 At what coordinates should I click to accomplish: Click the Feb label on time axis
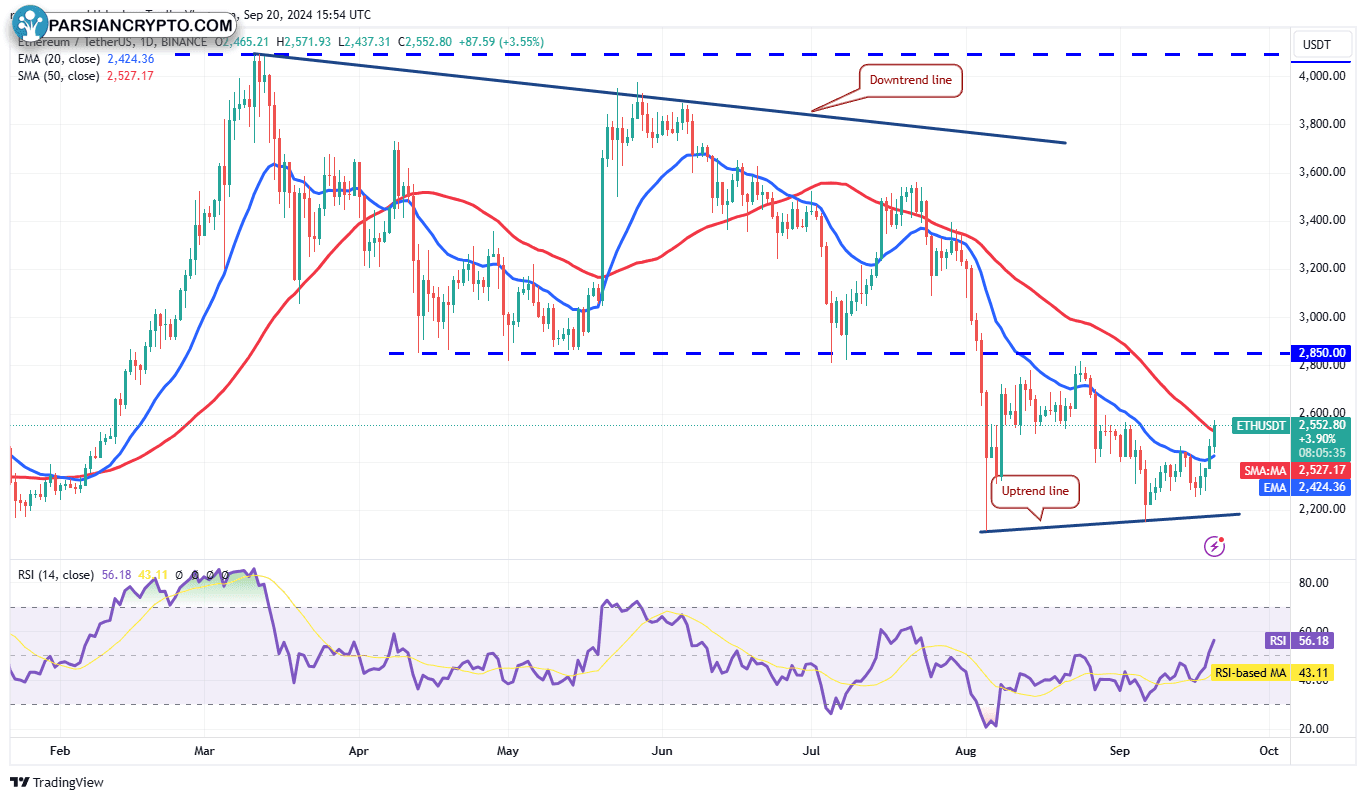coord(59,749)
